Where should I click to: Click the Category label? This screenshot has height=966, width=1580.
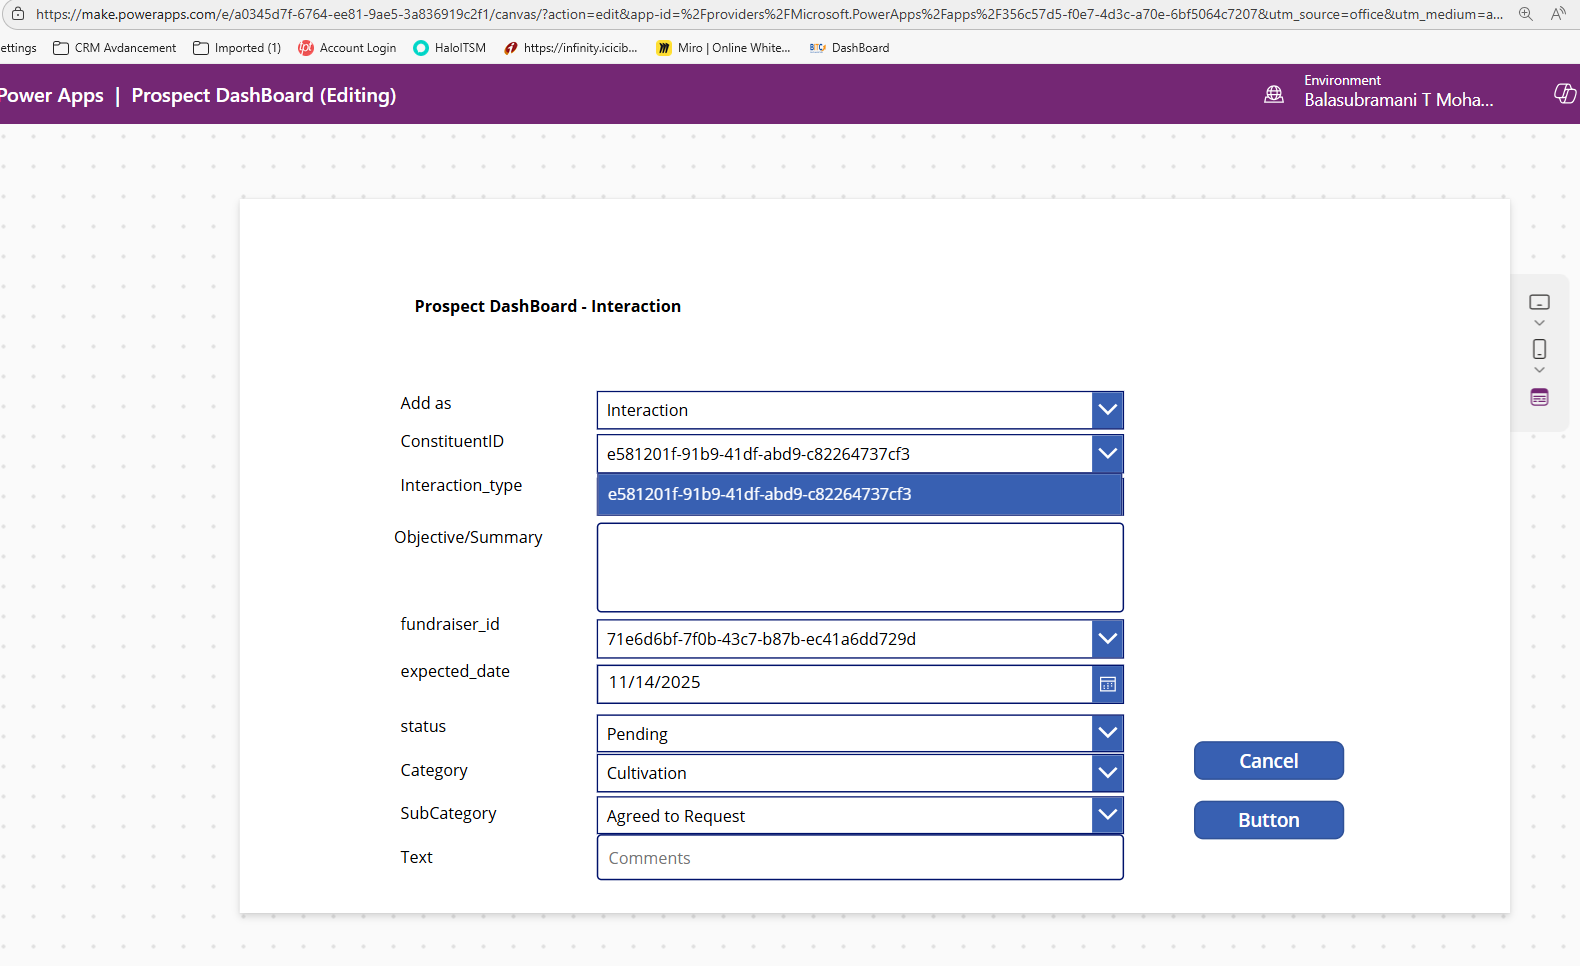point(434,770)
